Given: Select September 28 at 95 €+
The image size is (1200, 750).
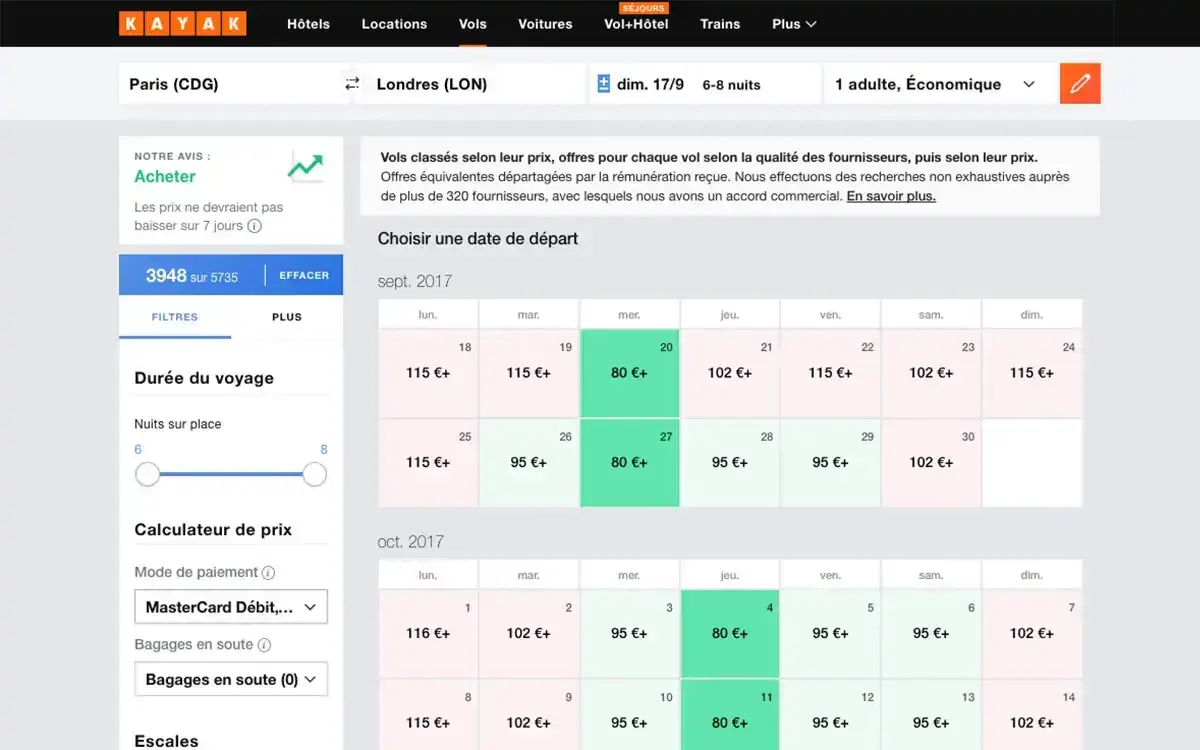Looking at the screenshot, I should (730, 462).
